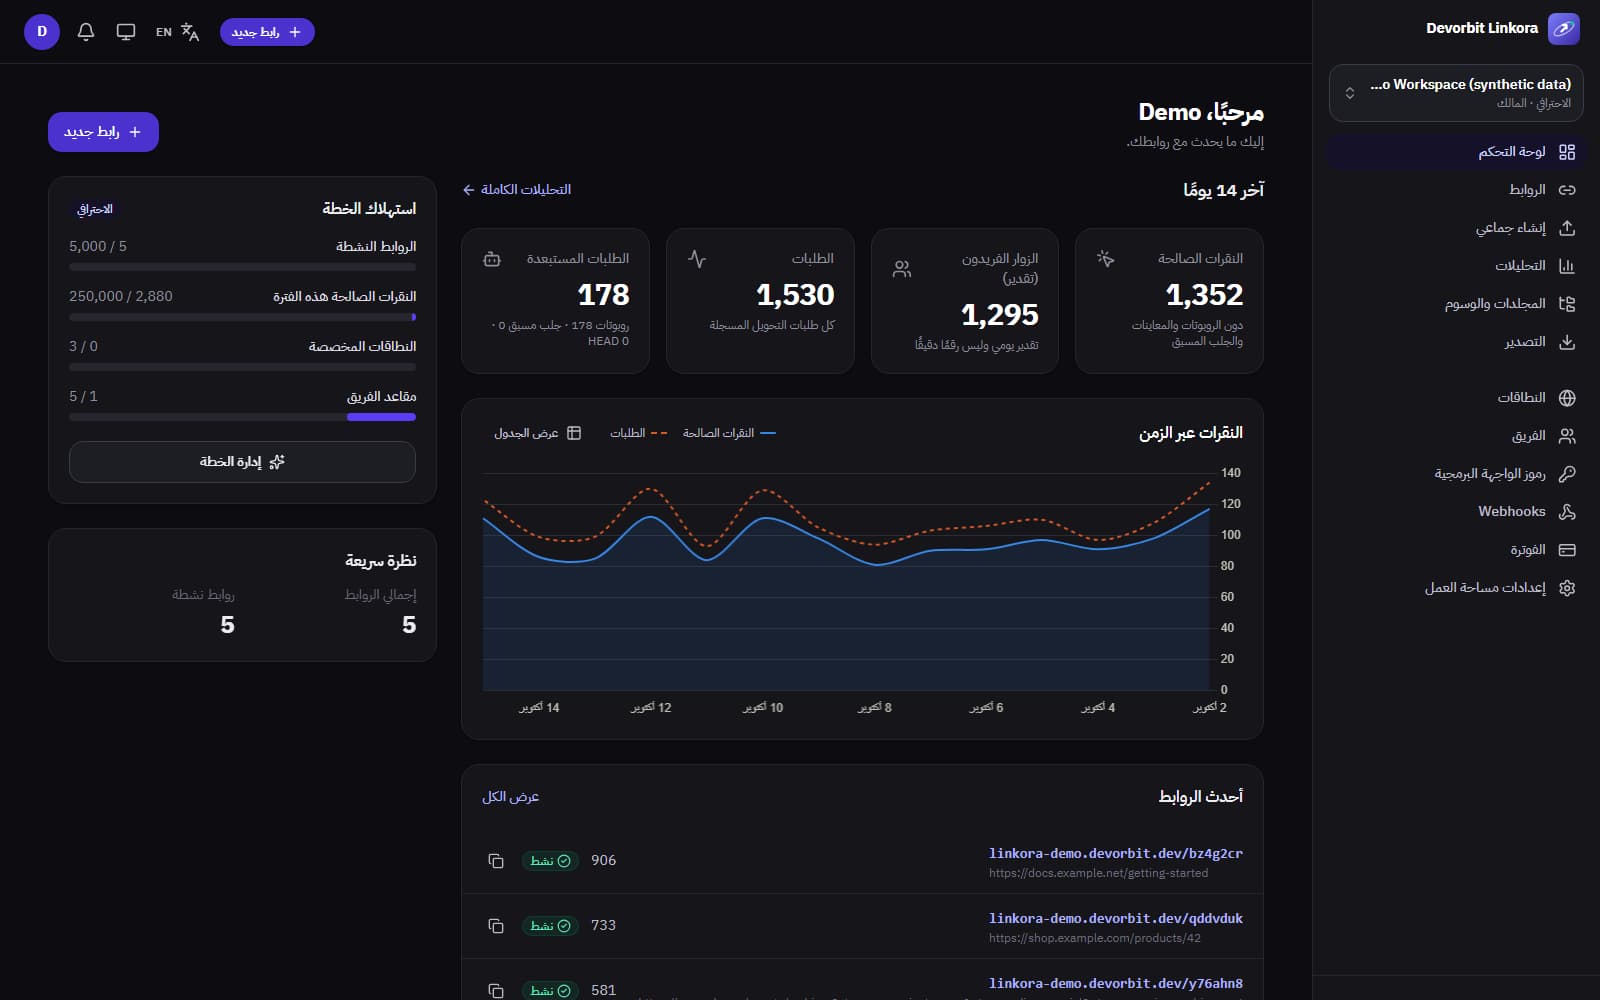
Task: Expand the Workspace switcher dropdown
Action: pyautogui.click(x=1456, y=93)
